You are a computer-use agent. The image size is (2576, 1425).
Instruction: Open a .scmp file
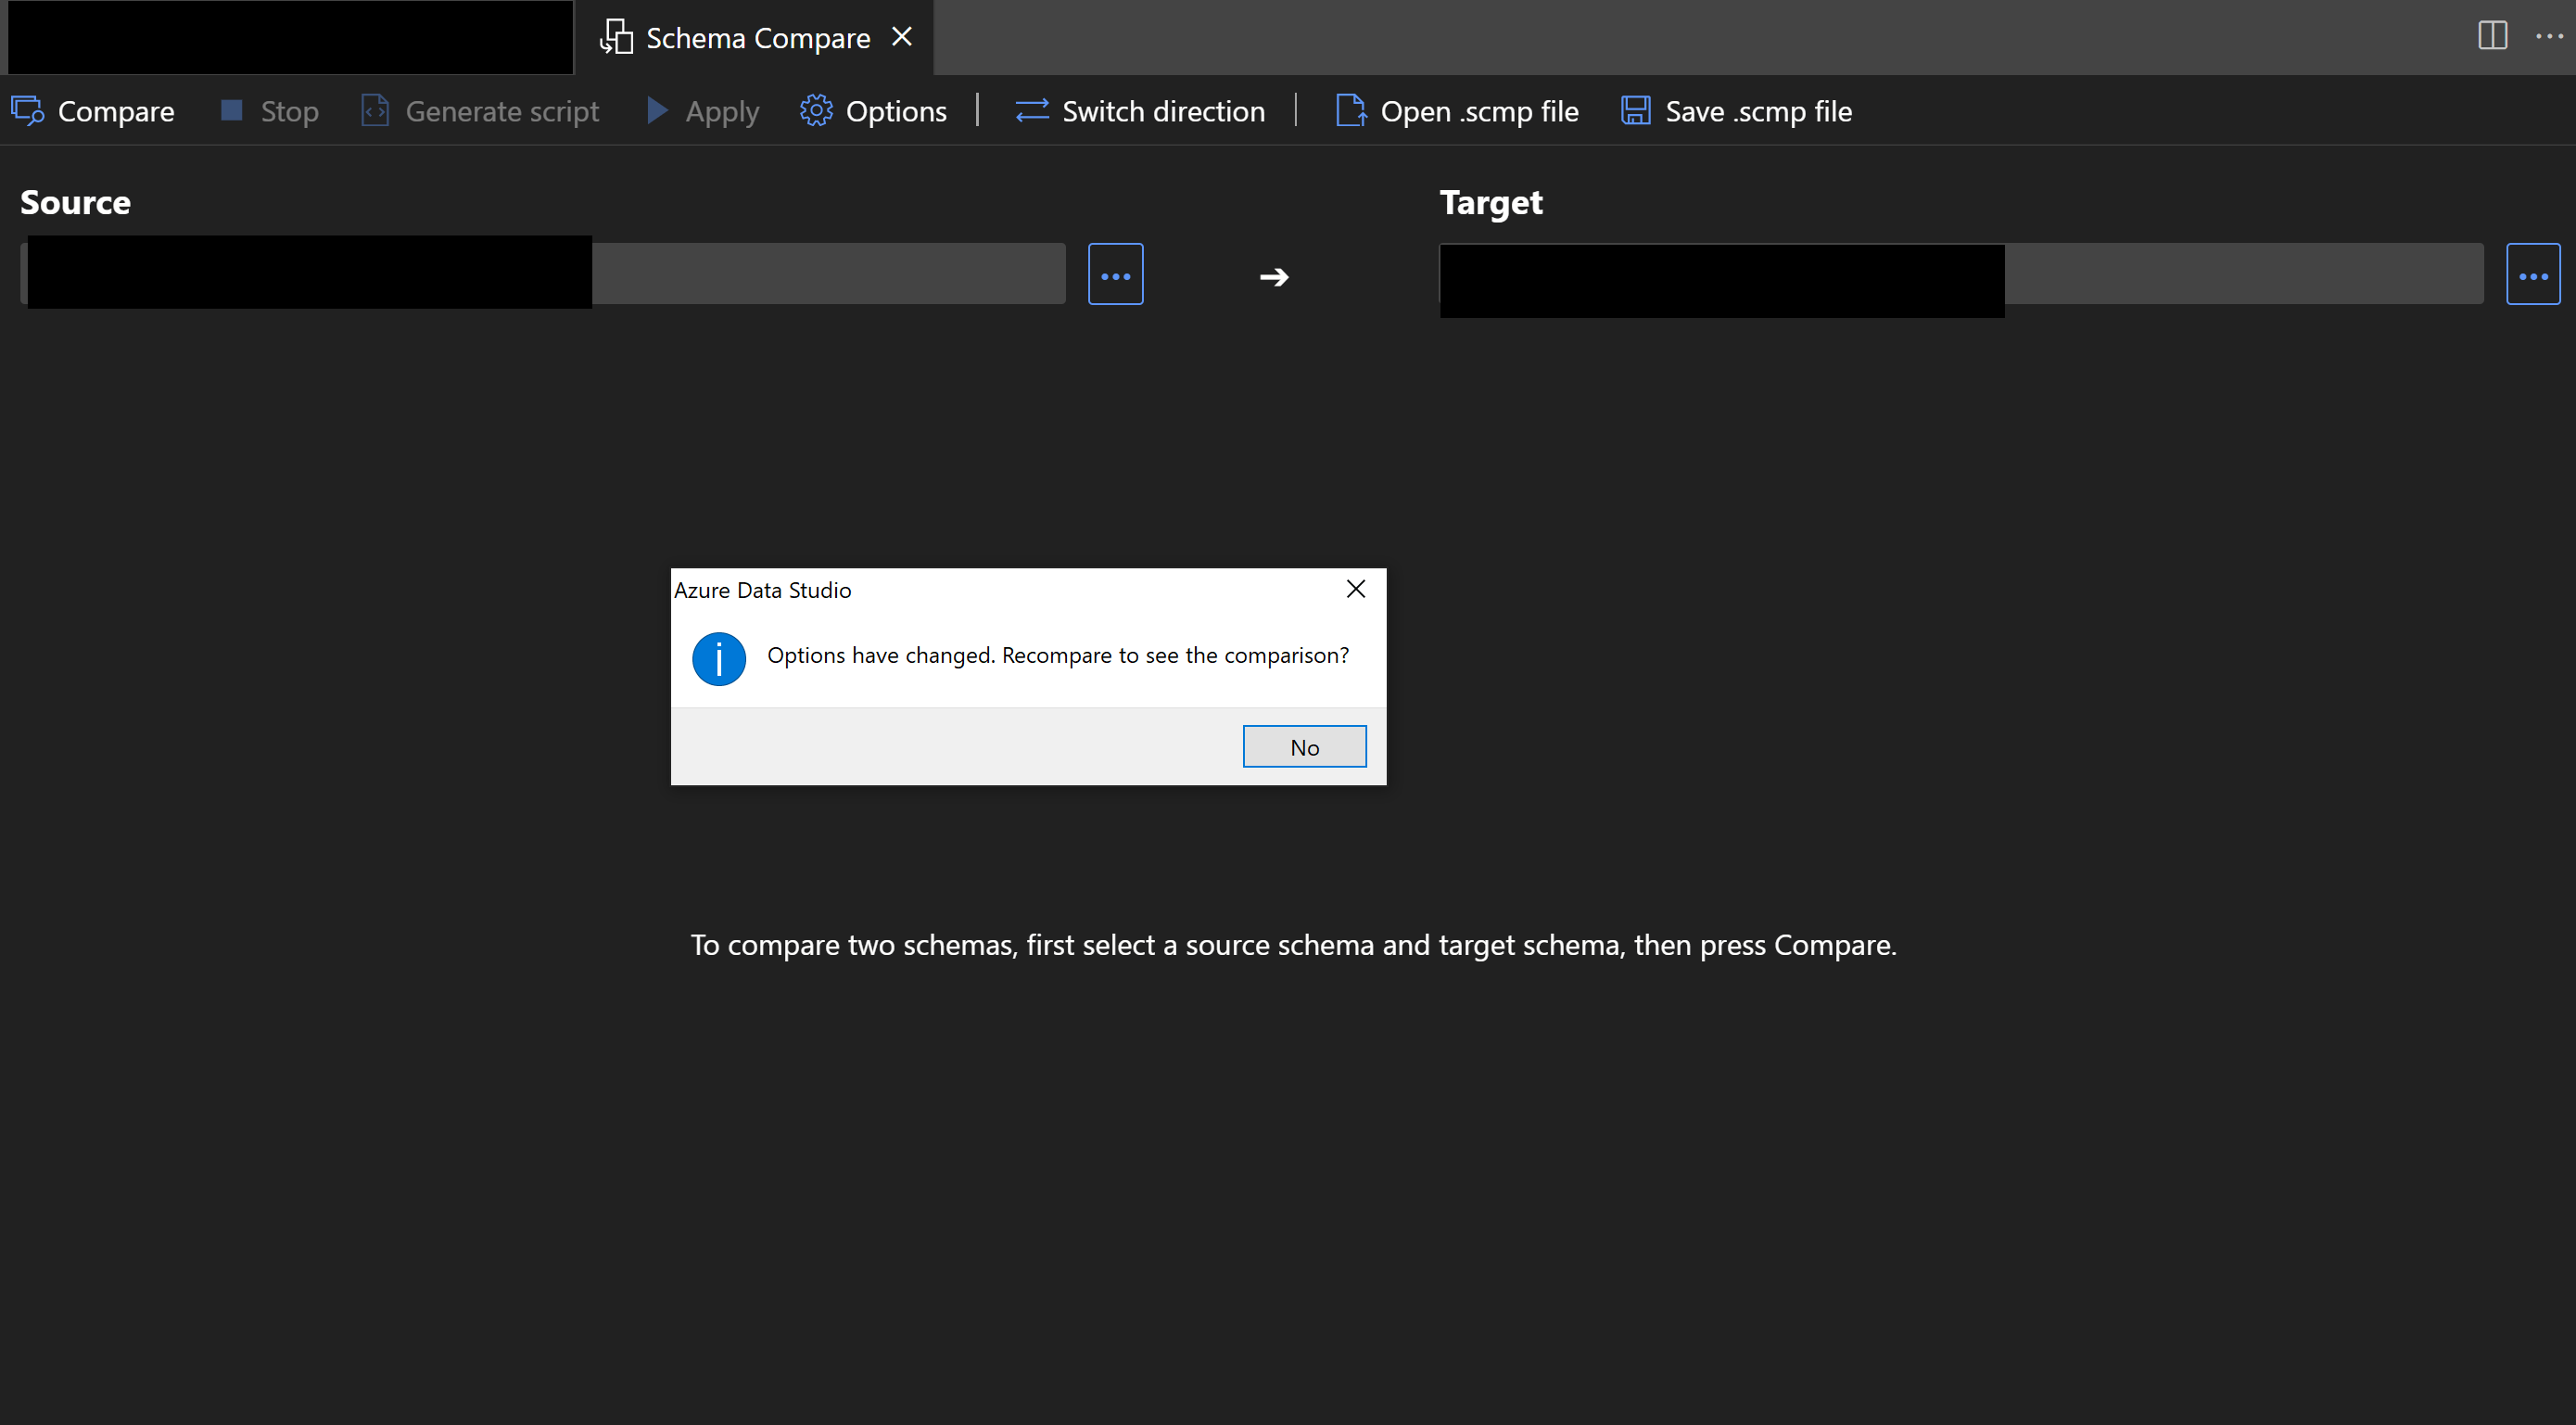pyautogui.click(x=1351, y=111)
